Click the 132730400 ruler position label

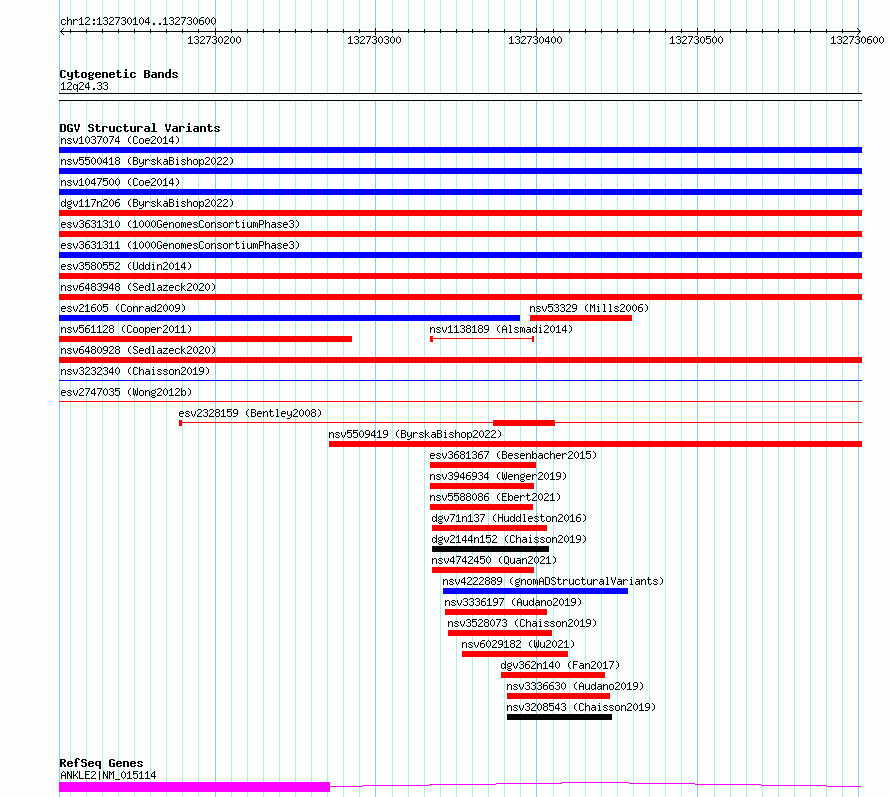tap(535, 40)
